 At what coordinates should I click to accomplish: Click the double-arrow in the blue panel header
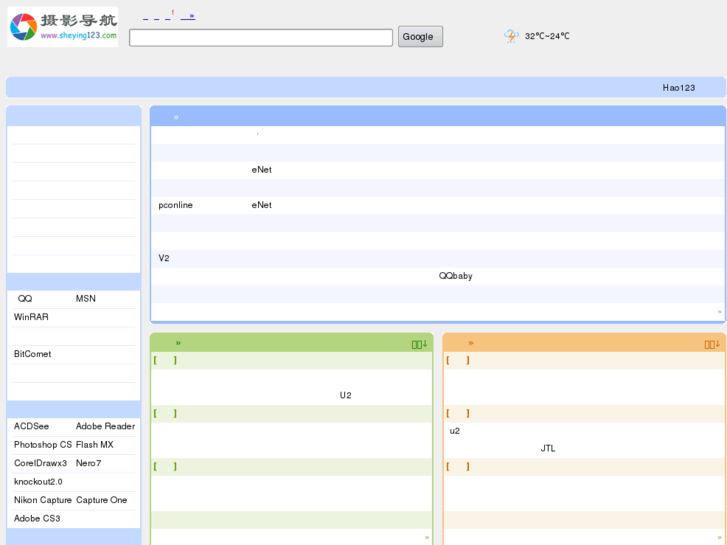point(176,117)
